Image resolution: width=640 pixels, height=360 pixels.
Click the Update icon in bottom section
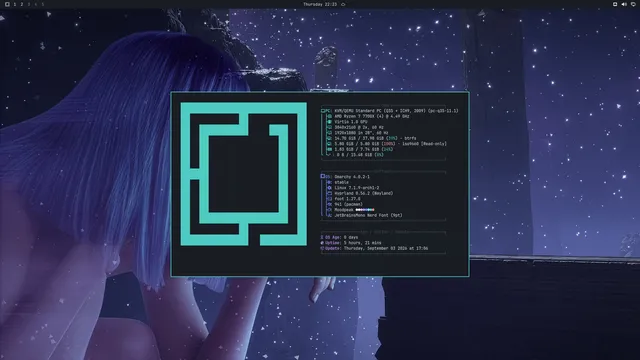pyautogui.click(x=322, y=248)
